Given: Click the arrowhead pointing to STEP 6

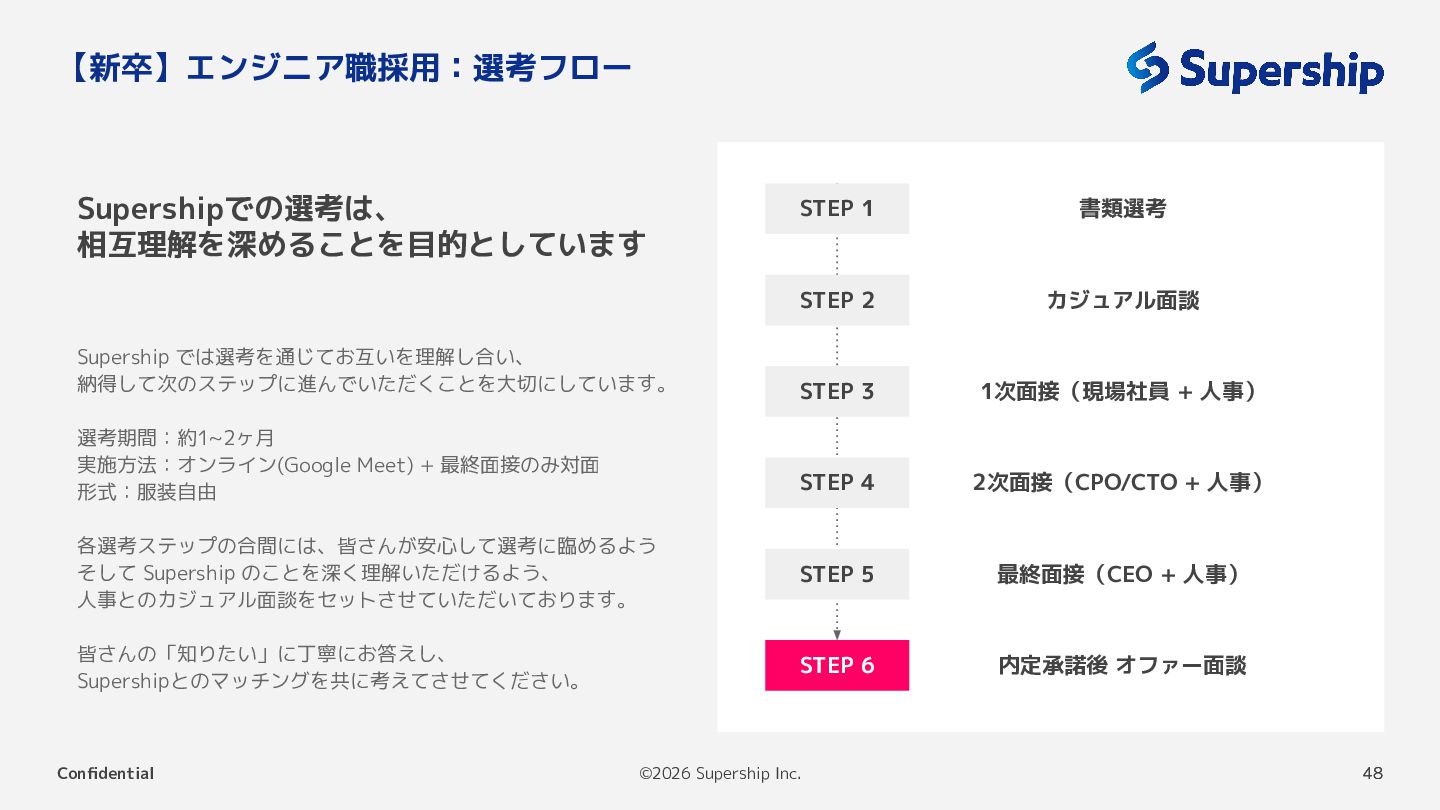Looking at the screenshot, I should pos(837,634).
